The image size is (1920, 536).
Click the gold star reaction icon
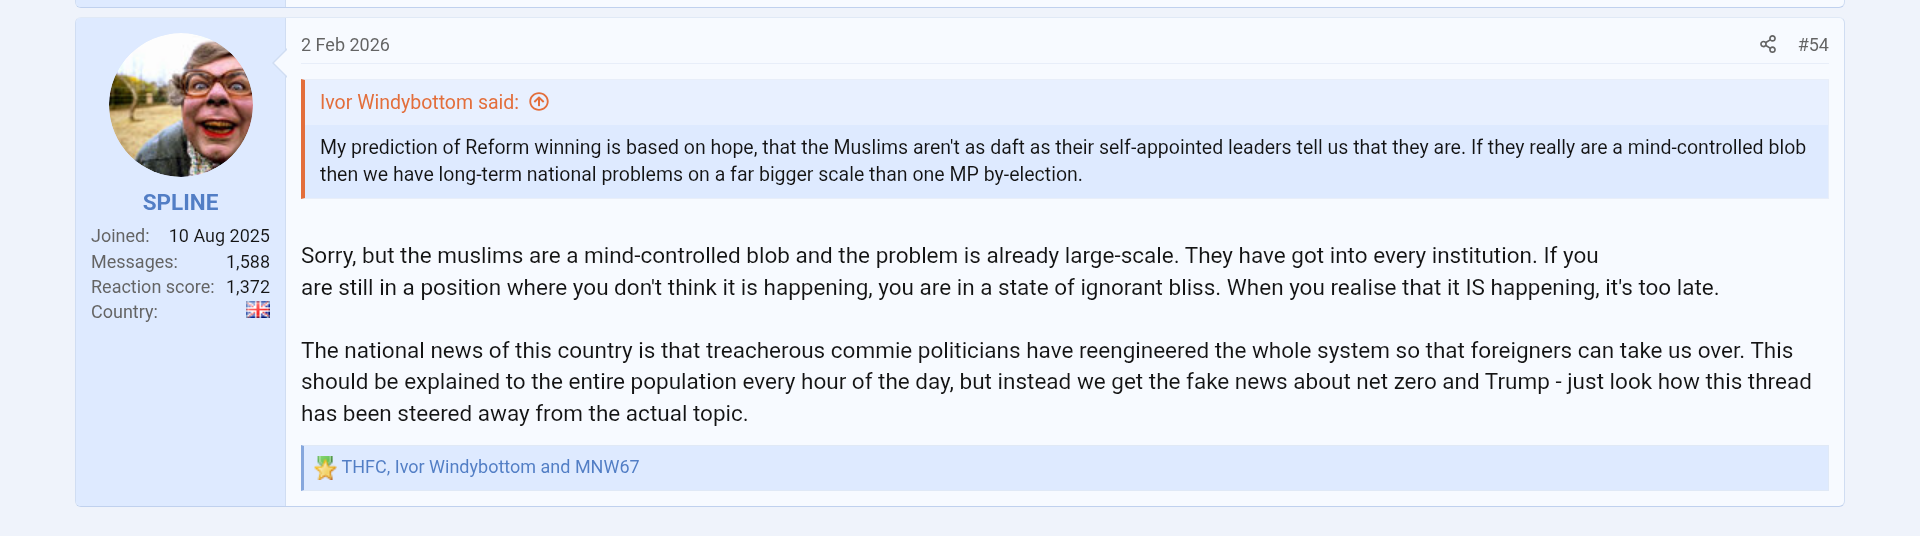pyautogui.click(x=325, y=468)
